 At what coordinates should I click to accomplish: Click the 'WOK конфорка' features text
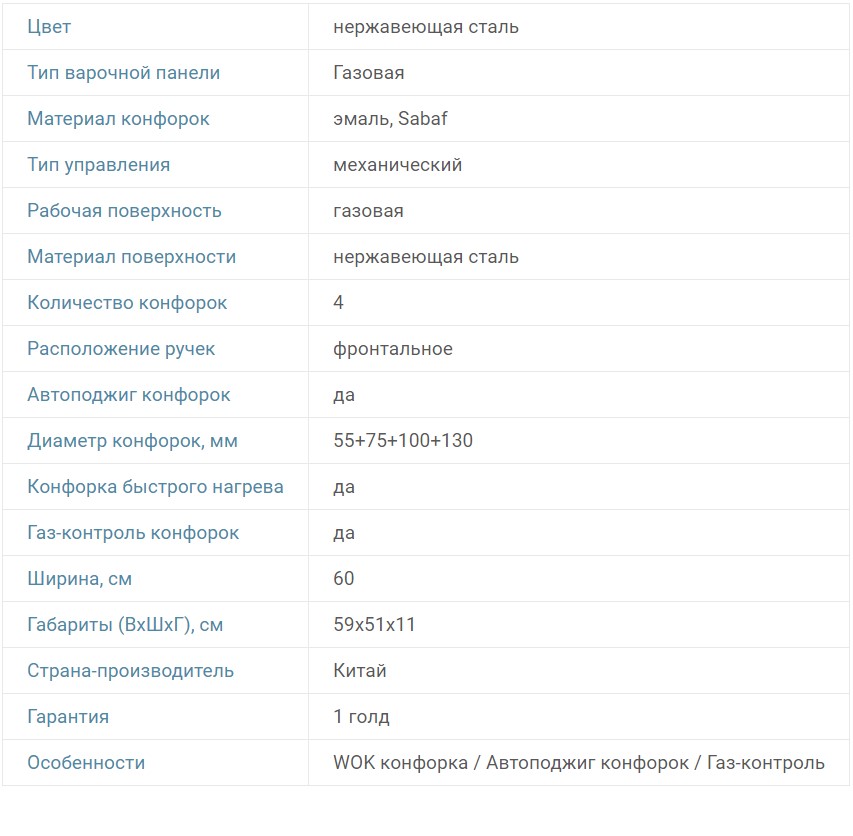[400, 763]
